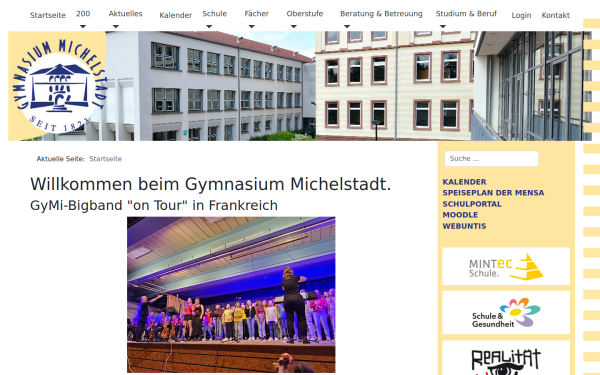
Task: Go to Startseite in the top menu
Action: click(x=48, y=15)
